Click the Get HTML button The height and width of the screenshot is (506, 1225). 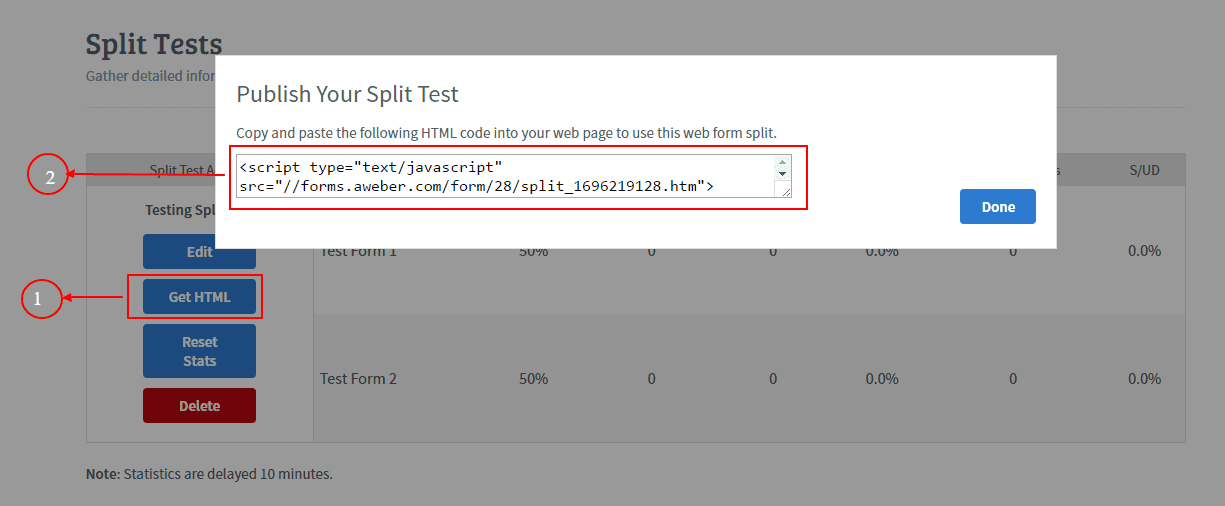(x=199, y=297)
